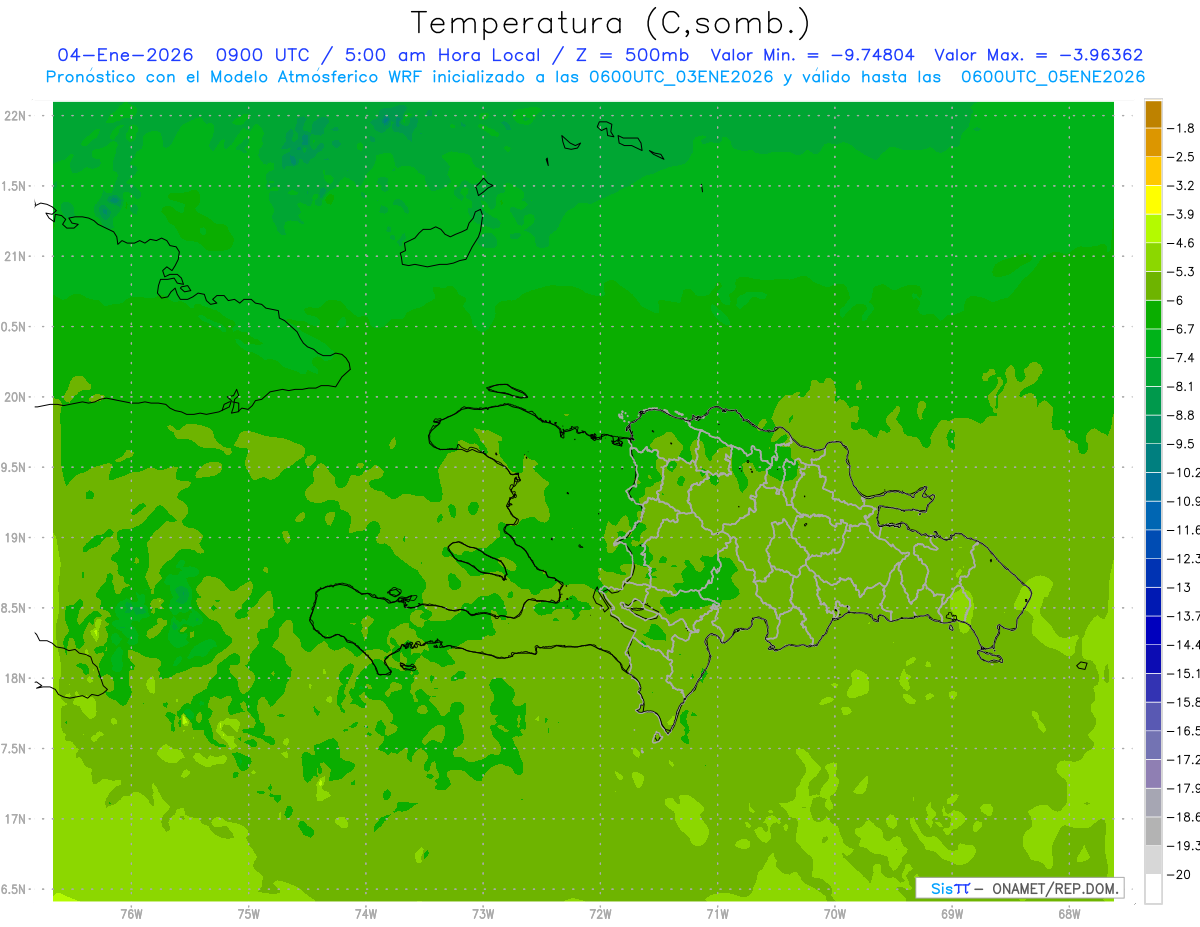Click the '69W' longitude label
Screen dimensions: 1200x927
pyautogui.click(x=952, y=913)
